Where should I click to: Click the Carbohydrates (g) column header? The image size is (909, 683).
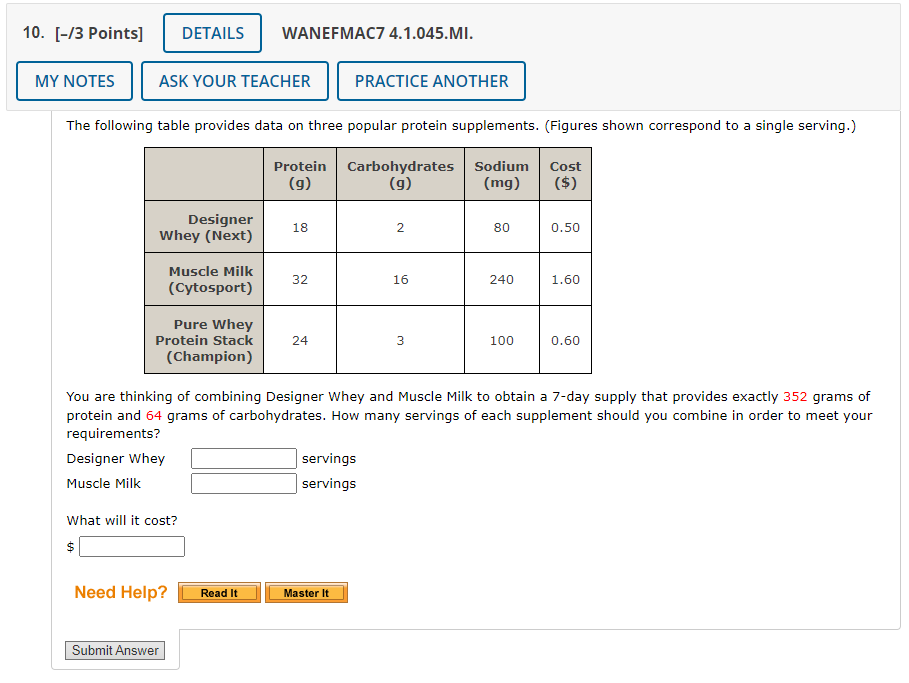tap(400, 174)
